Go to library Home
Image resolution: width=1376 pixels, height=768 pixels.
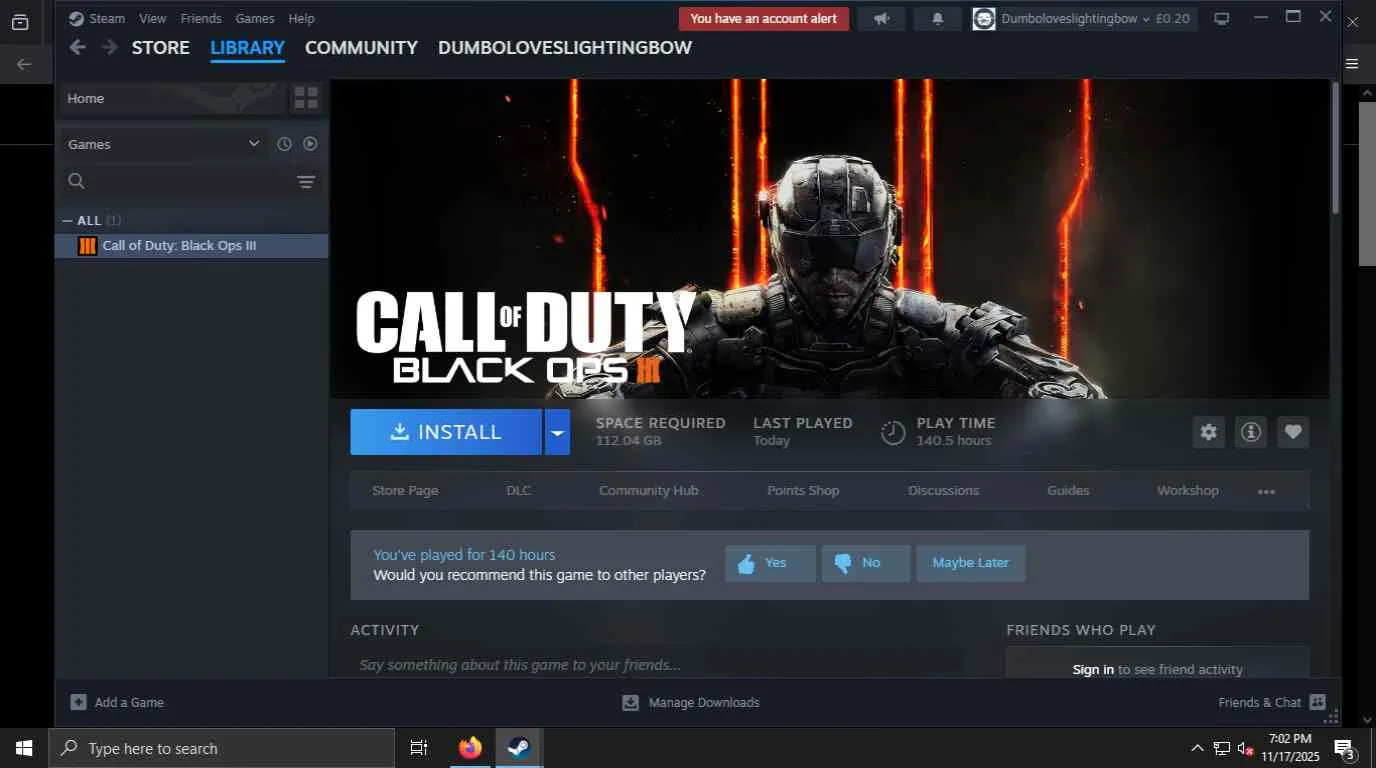[x=174, y=98]
